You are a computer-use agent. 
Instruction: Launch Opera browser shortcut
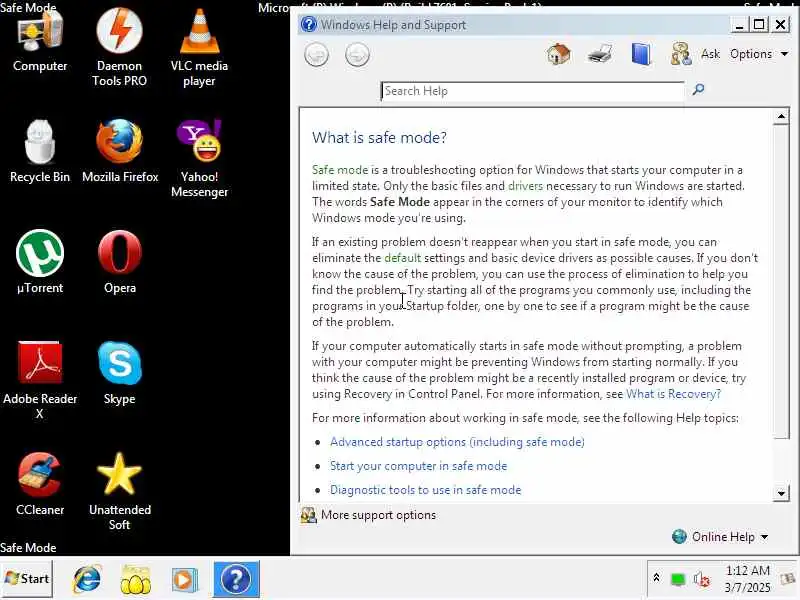click(x=120, y=262)
